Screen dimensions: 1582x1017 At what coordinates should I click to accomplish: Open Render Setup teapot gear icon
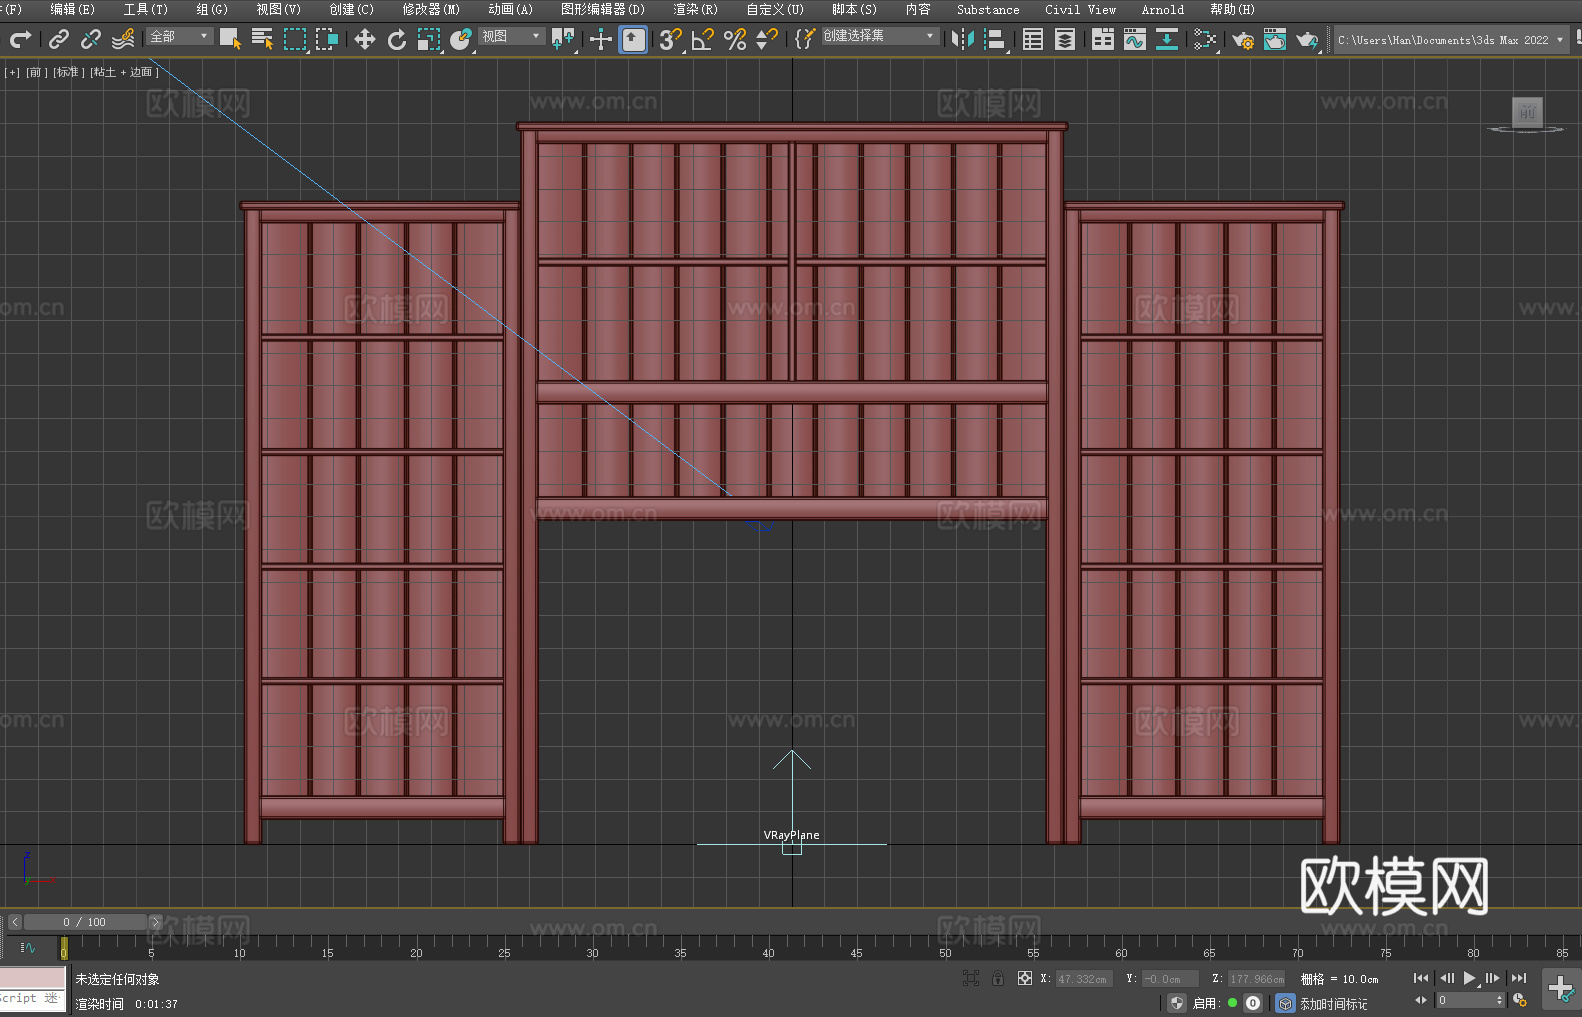(x=1243, y=39)
